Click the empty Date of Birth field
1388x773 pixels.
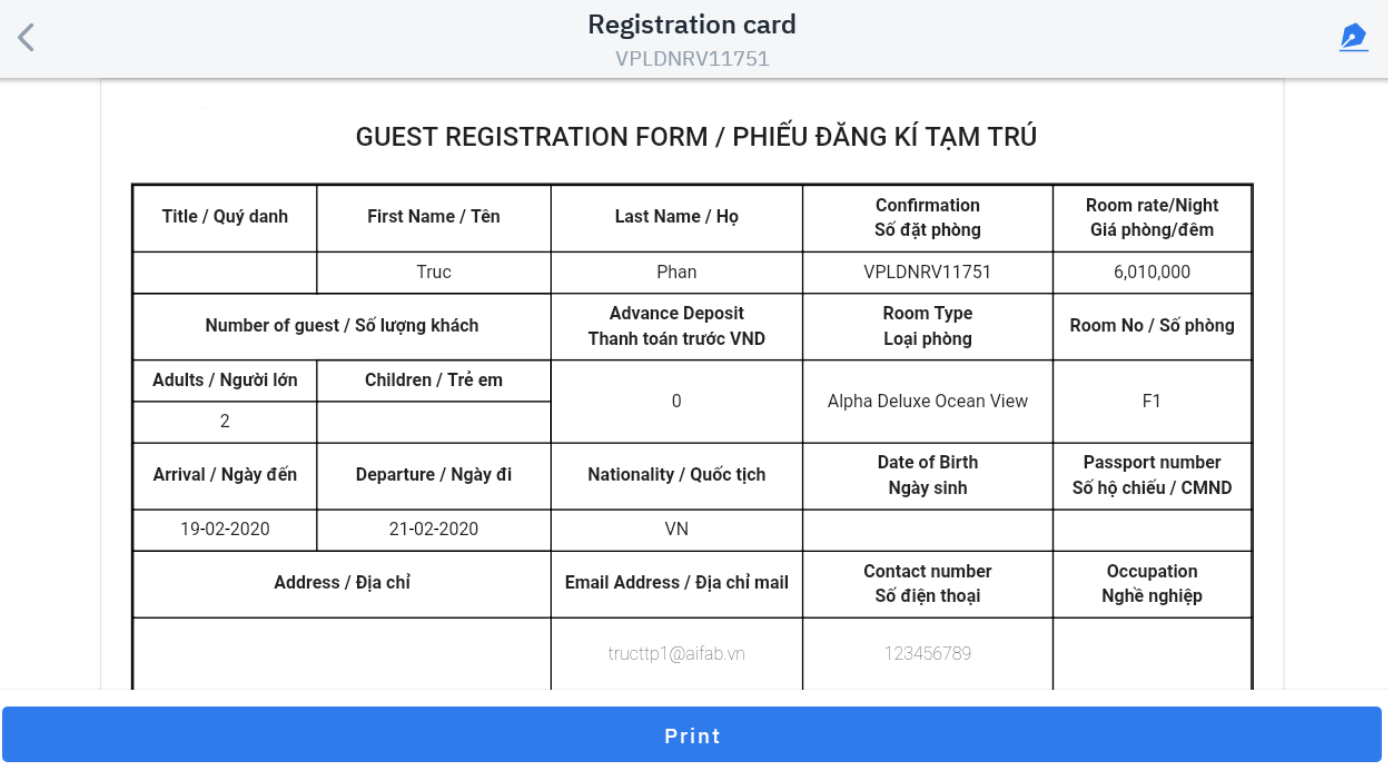tap(927, 529)
